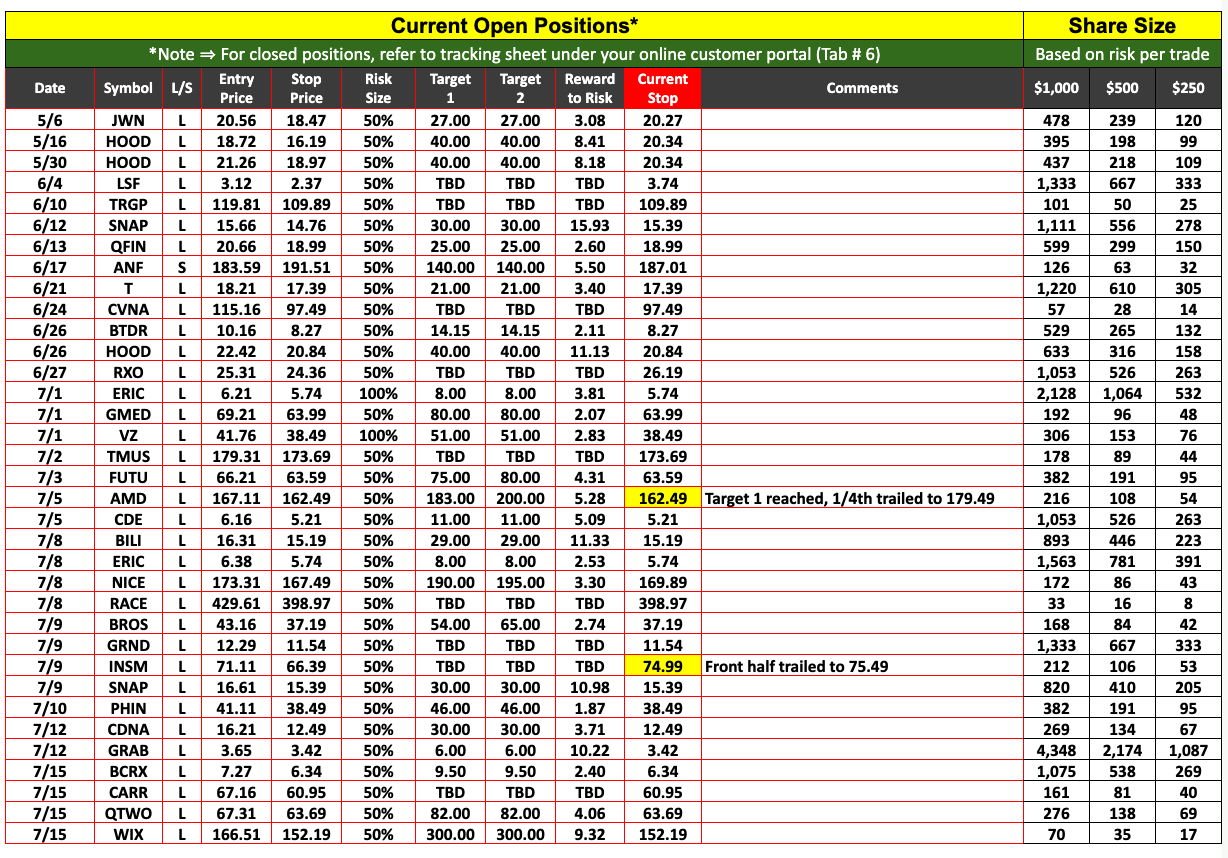The image size is (1228, 858).
Task: Select the "Comments" column header
Action: [862, 88]
